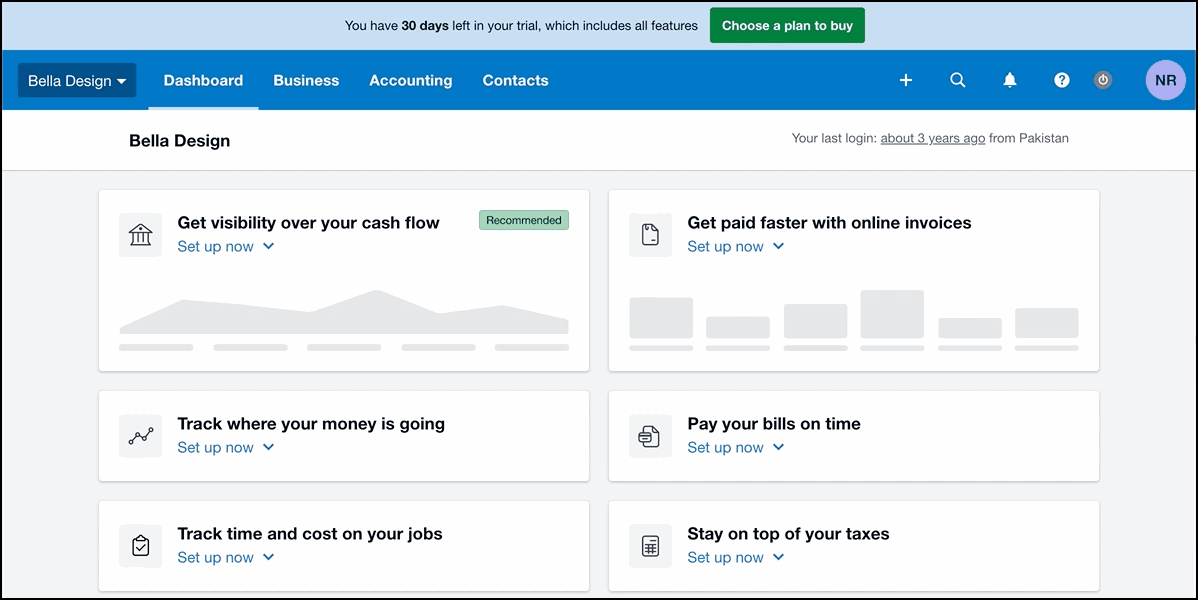Viewport: 1198px width, 600px height.
Task: Expand Set up now under cash flow
Action: pos(225,247)
